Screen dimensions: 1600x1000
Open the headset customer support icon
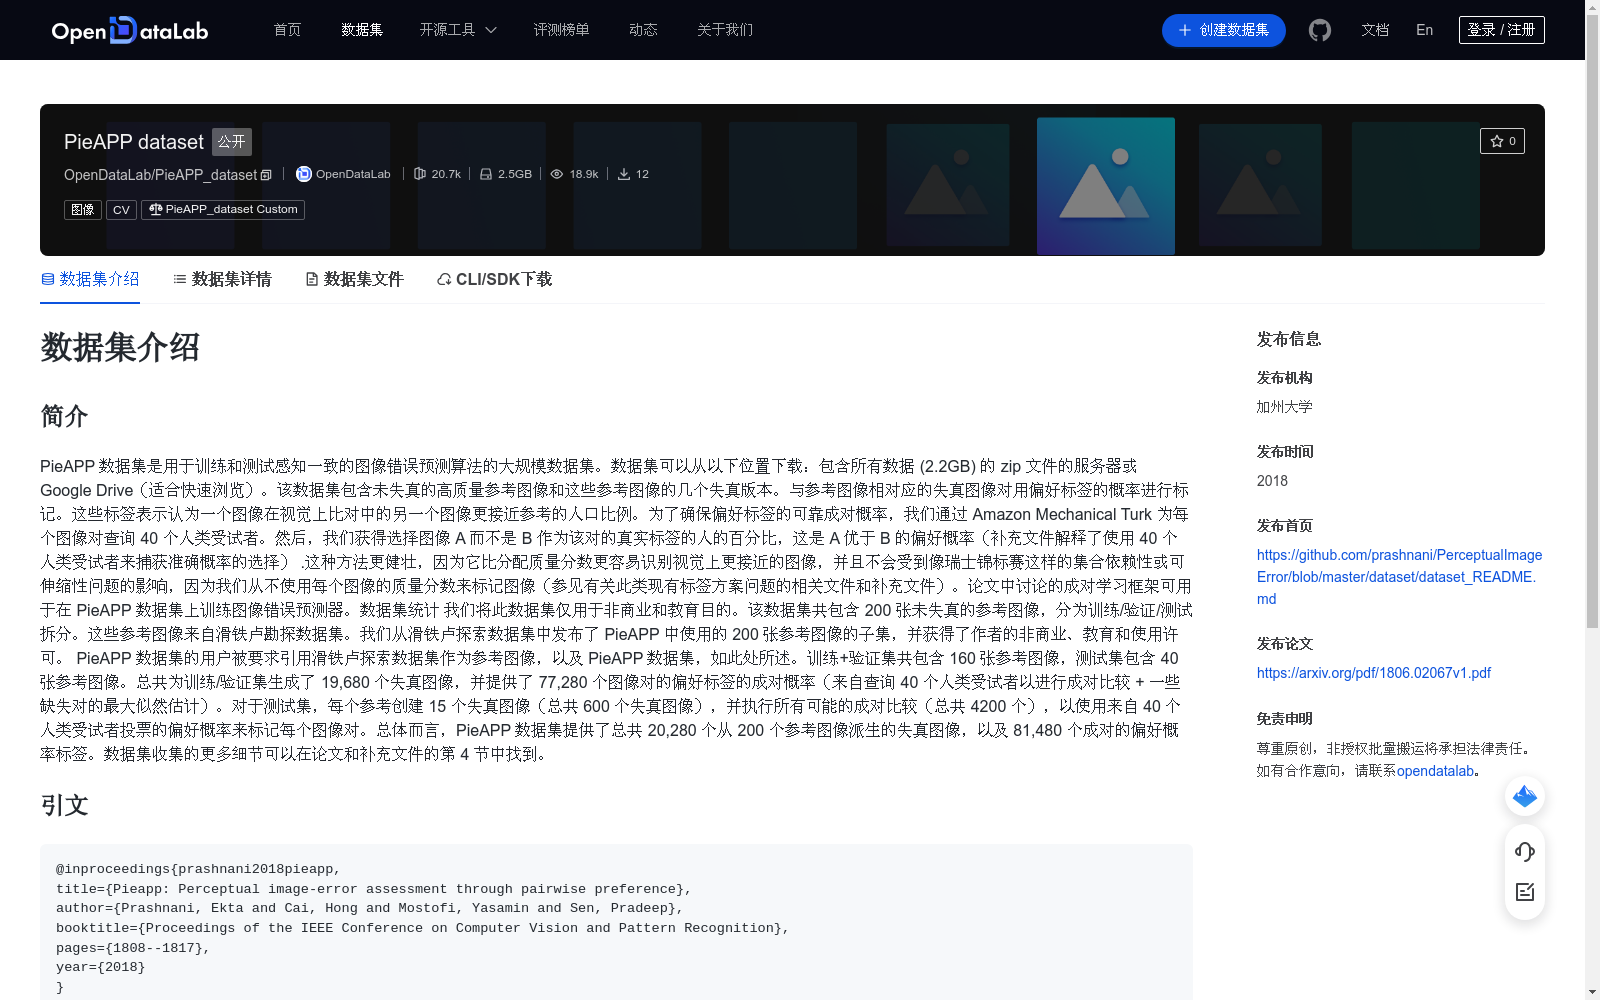pos(1525,852)
